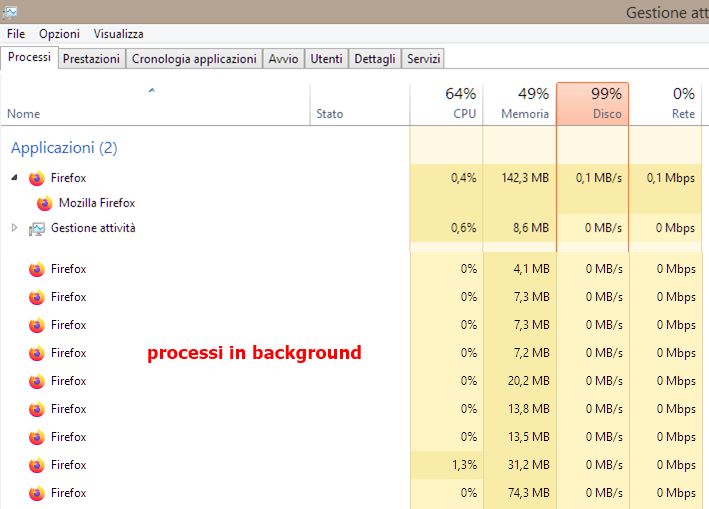Screen dimensions: 709x509
Task: Click the 0,1 Mbps network value
Action: click(671, 178)
